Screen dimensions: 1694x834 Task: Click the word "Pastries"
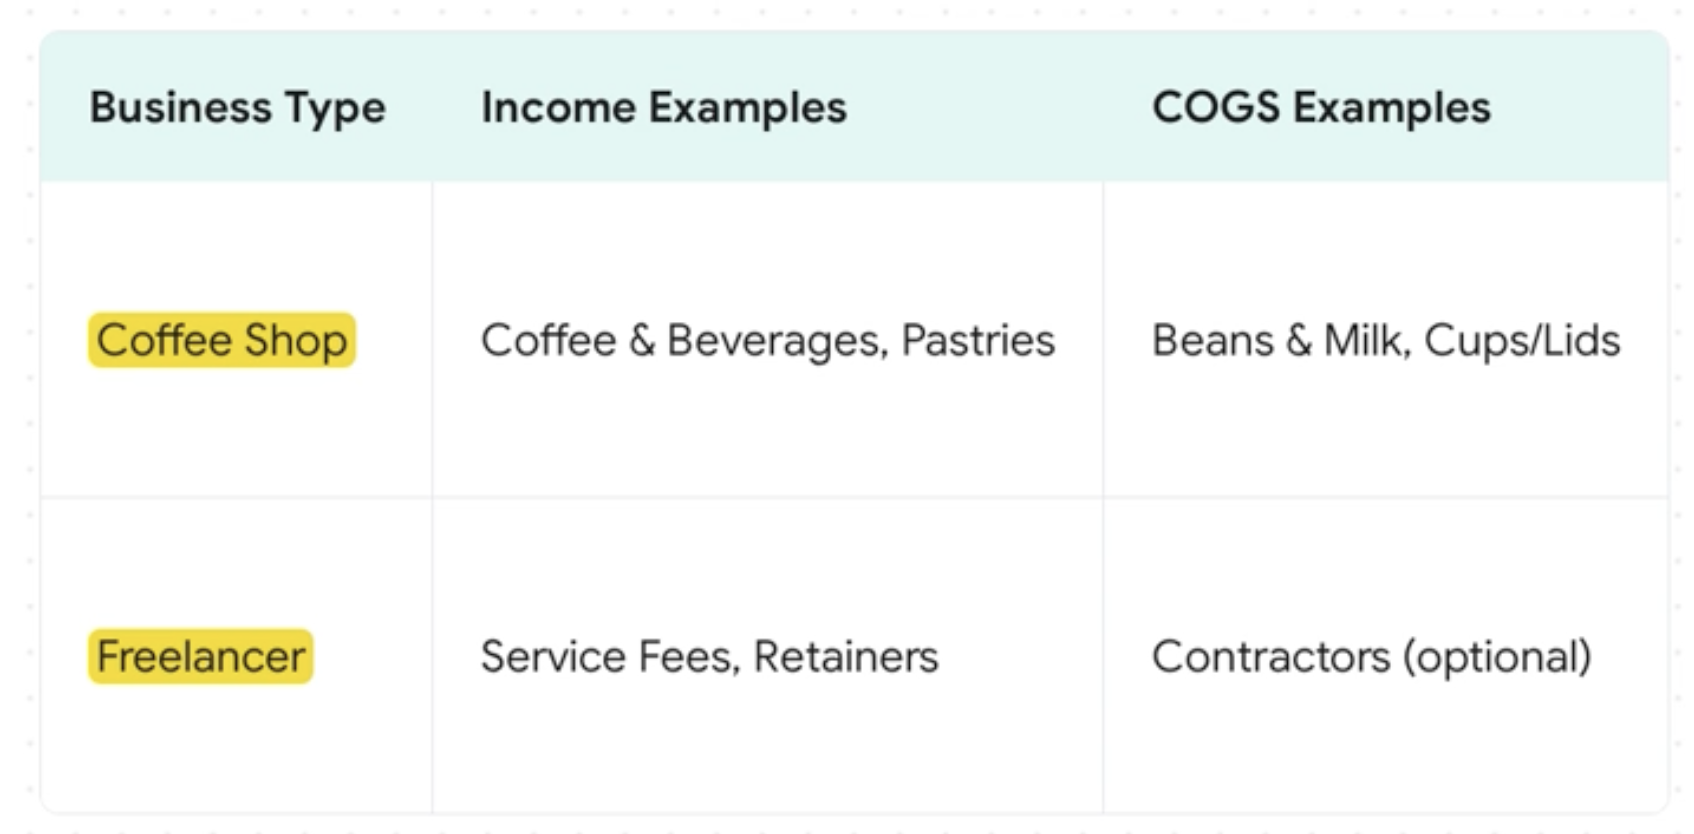pyautogui.click(x=978, y=340)
